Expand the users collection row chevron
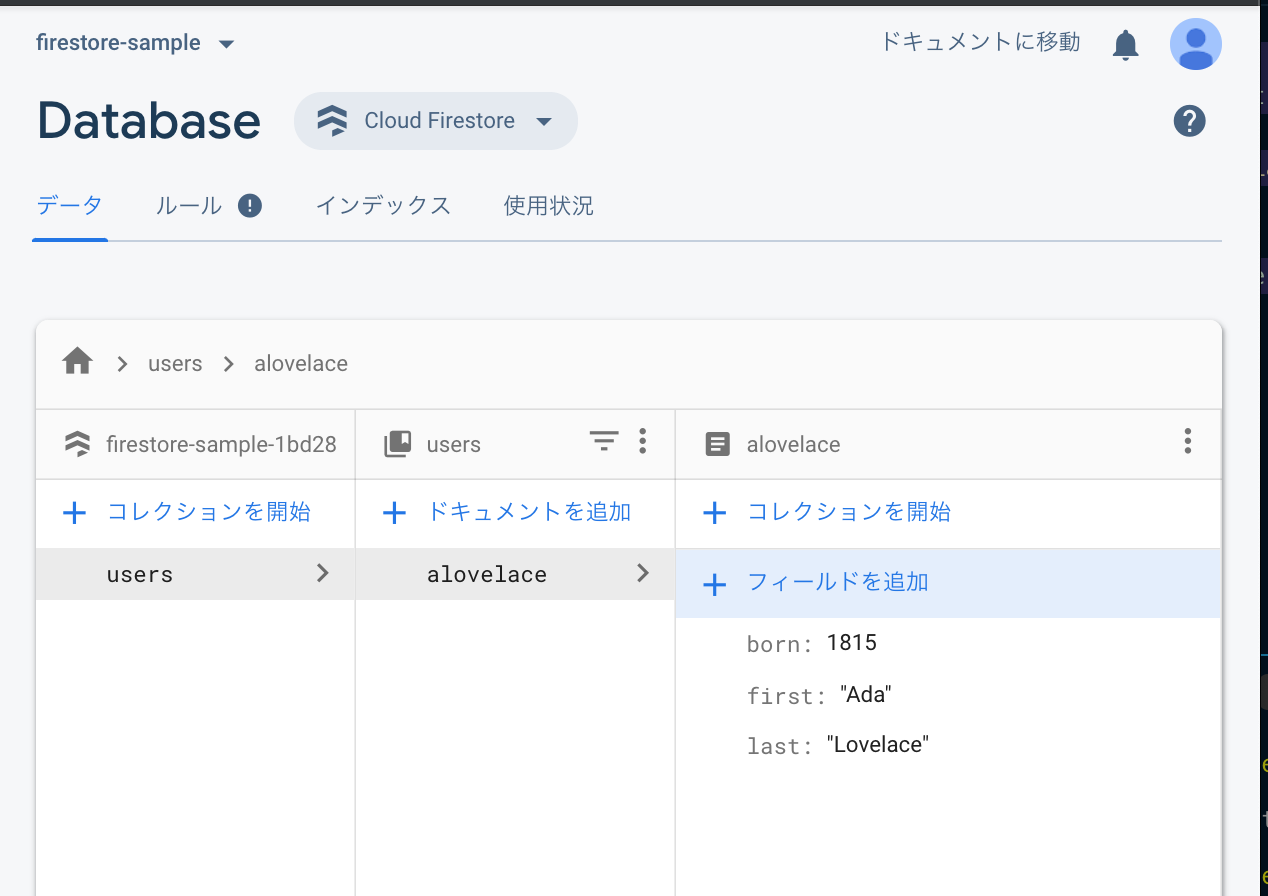The width and height of the screenshot is (1268, 896). tap(323, 573)
